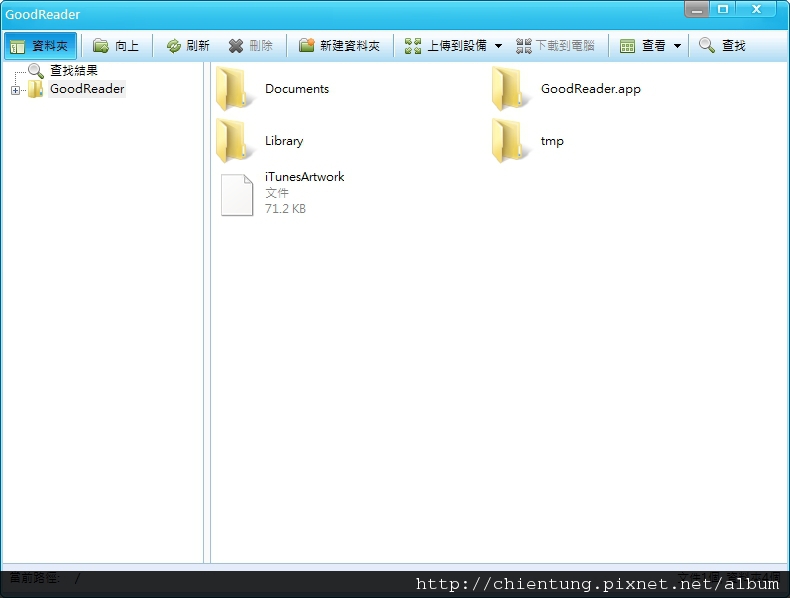Click the 新建資料夾 button label

pos(350,46)
